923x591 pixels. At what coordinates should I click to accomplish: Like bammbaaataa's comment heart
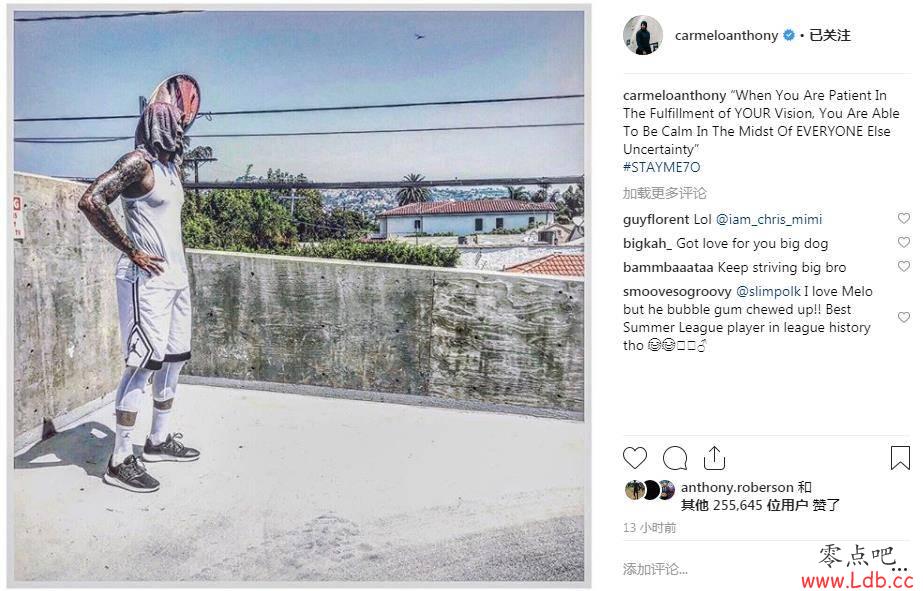[904, 266]
